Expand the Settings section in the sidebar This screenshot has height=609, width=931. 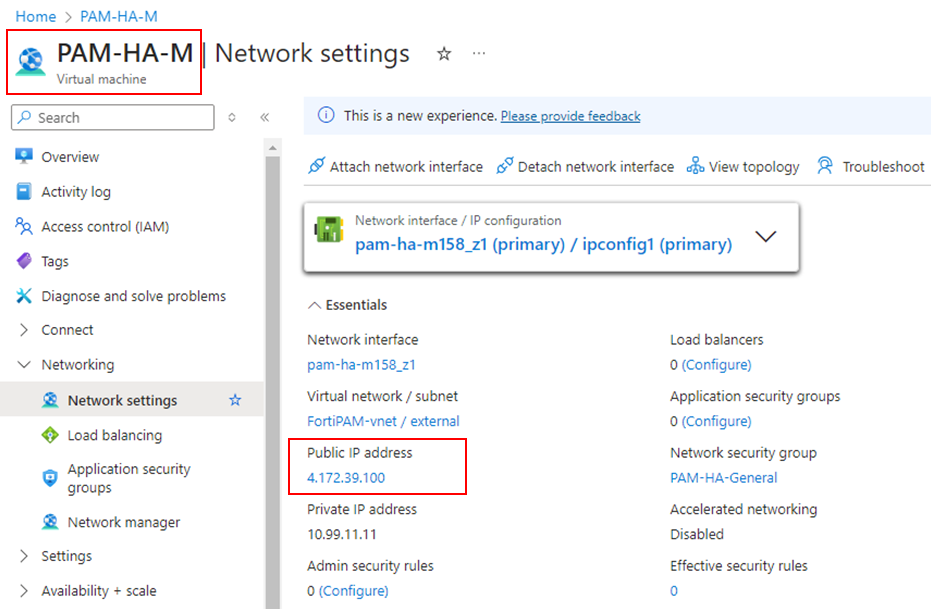(x=22, y=556)
